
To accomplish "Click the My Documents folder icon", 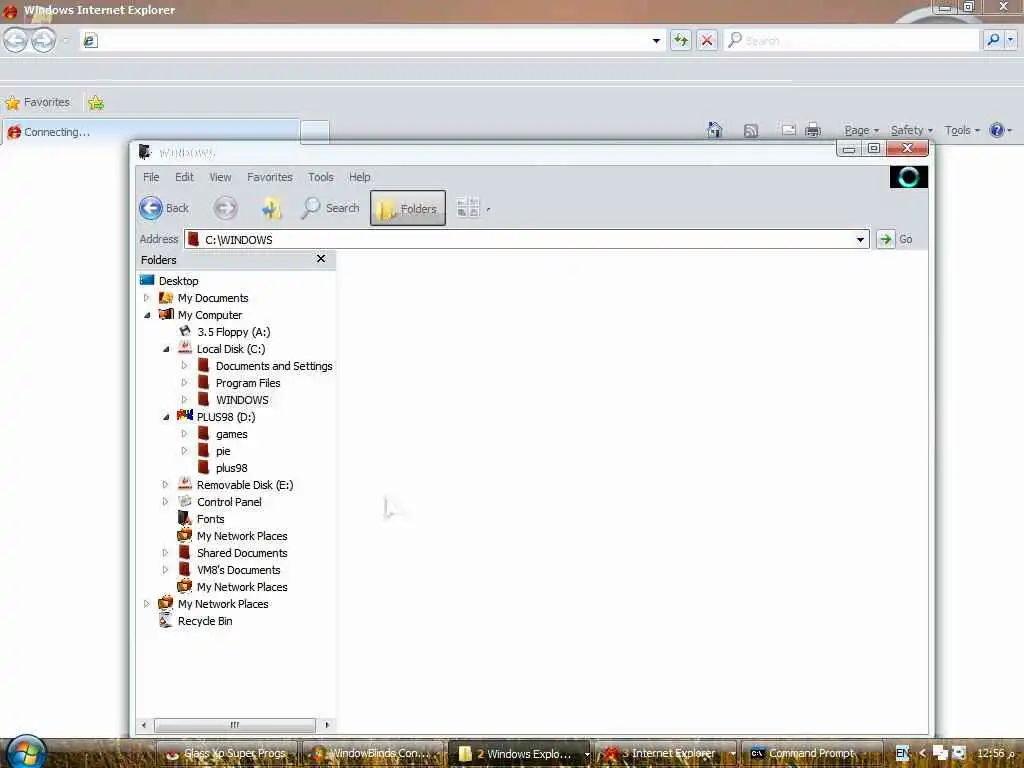I will [166, 298].
